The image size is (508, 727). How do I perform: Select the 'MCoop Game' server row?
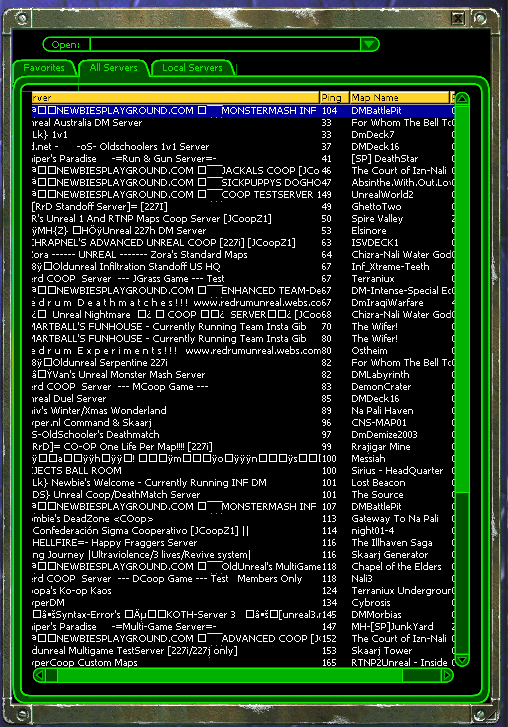tap(243, 387)
